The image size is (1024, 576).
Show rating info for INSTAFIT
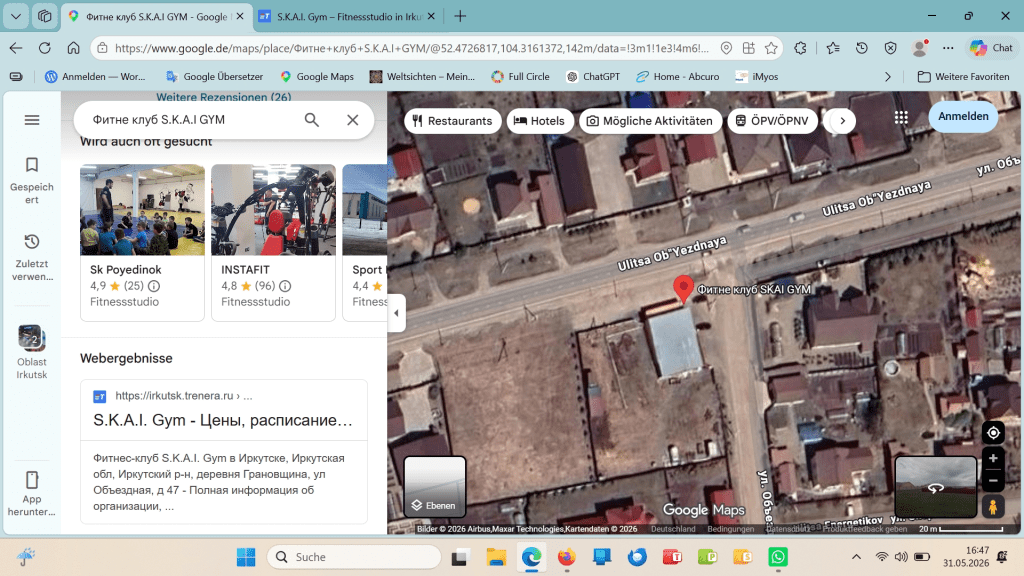[285, 286]
